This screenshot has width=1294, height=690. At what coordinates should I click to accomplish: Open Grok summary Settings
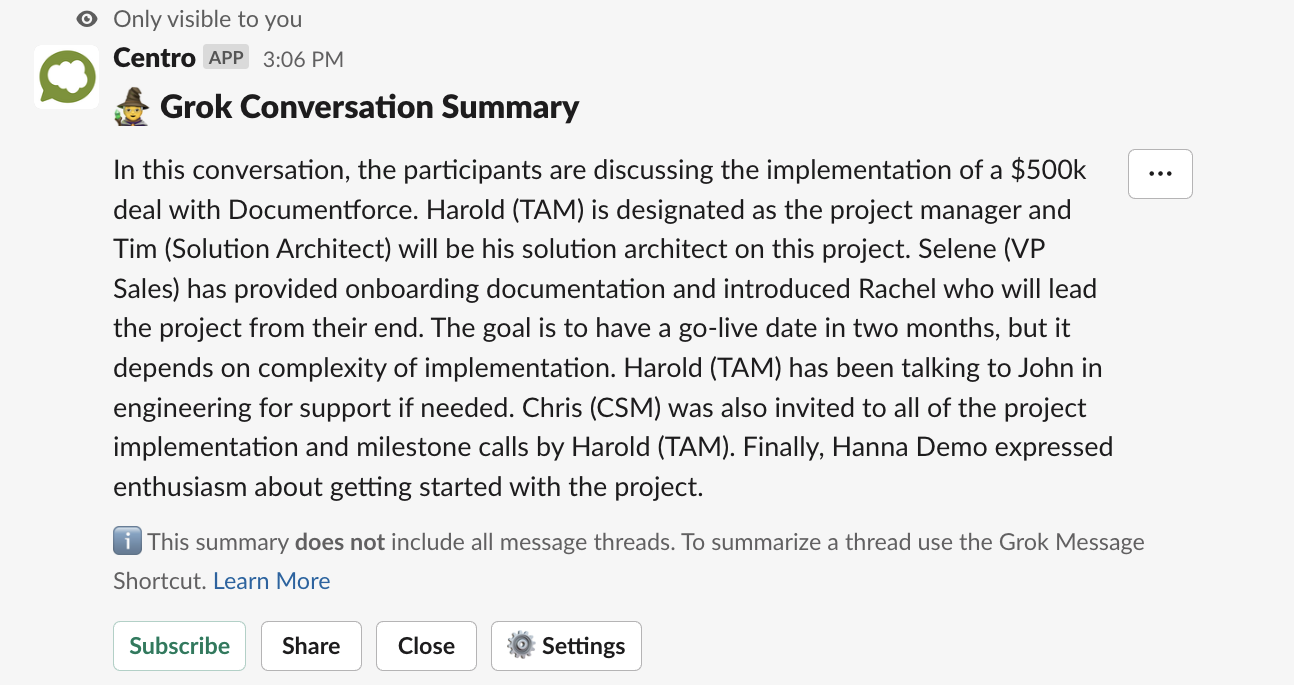pos(566,645)
